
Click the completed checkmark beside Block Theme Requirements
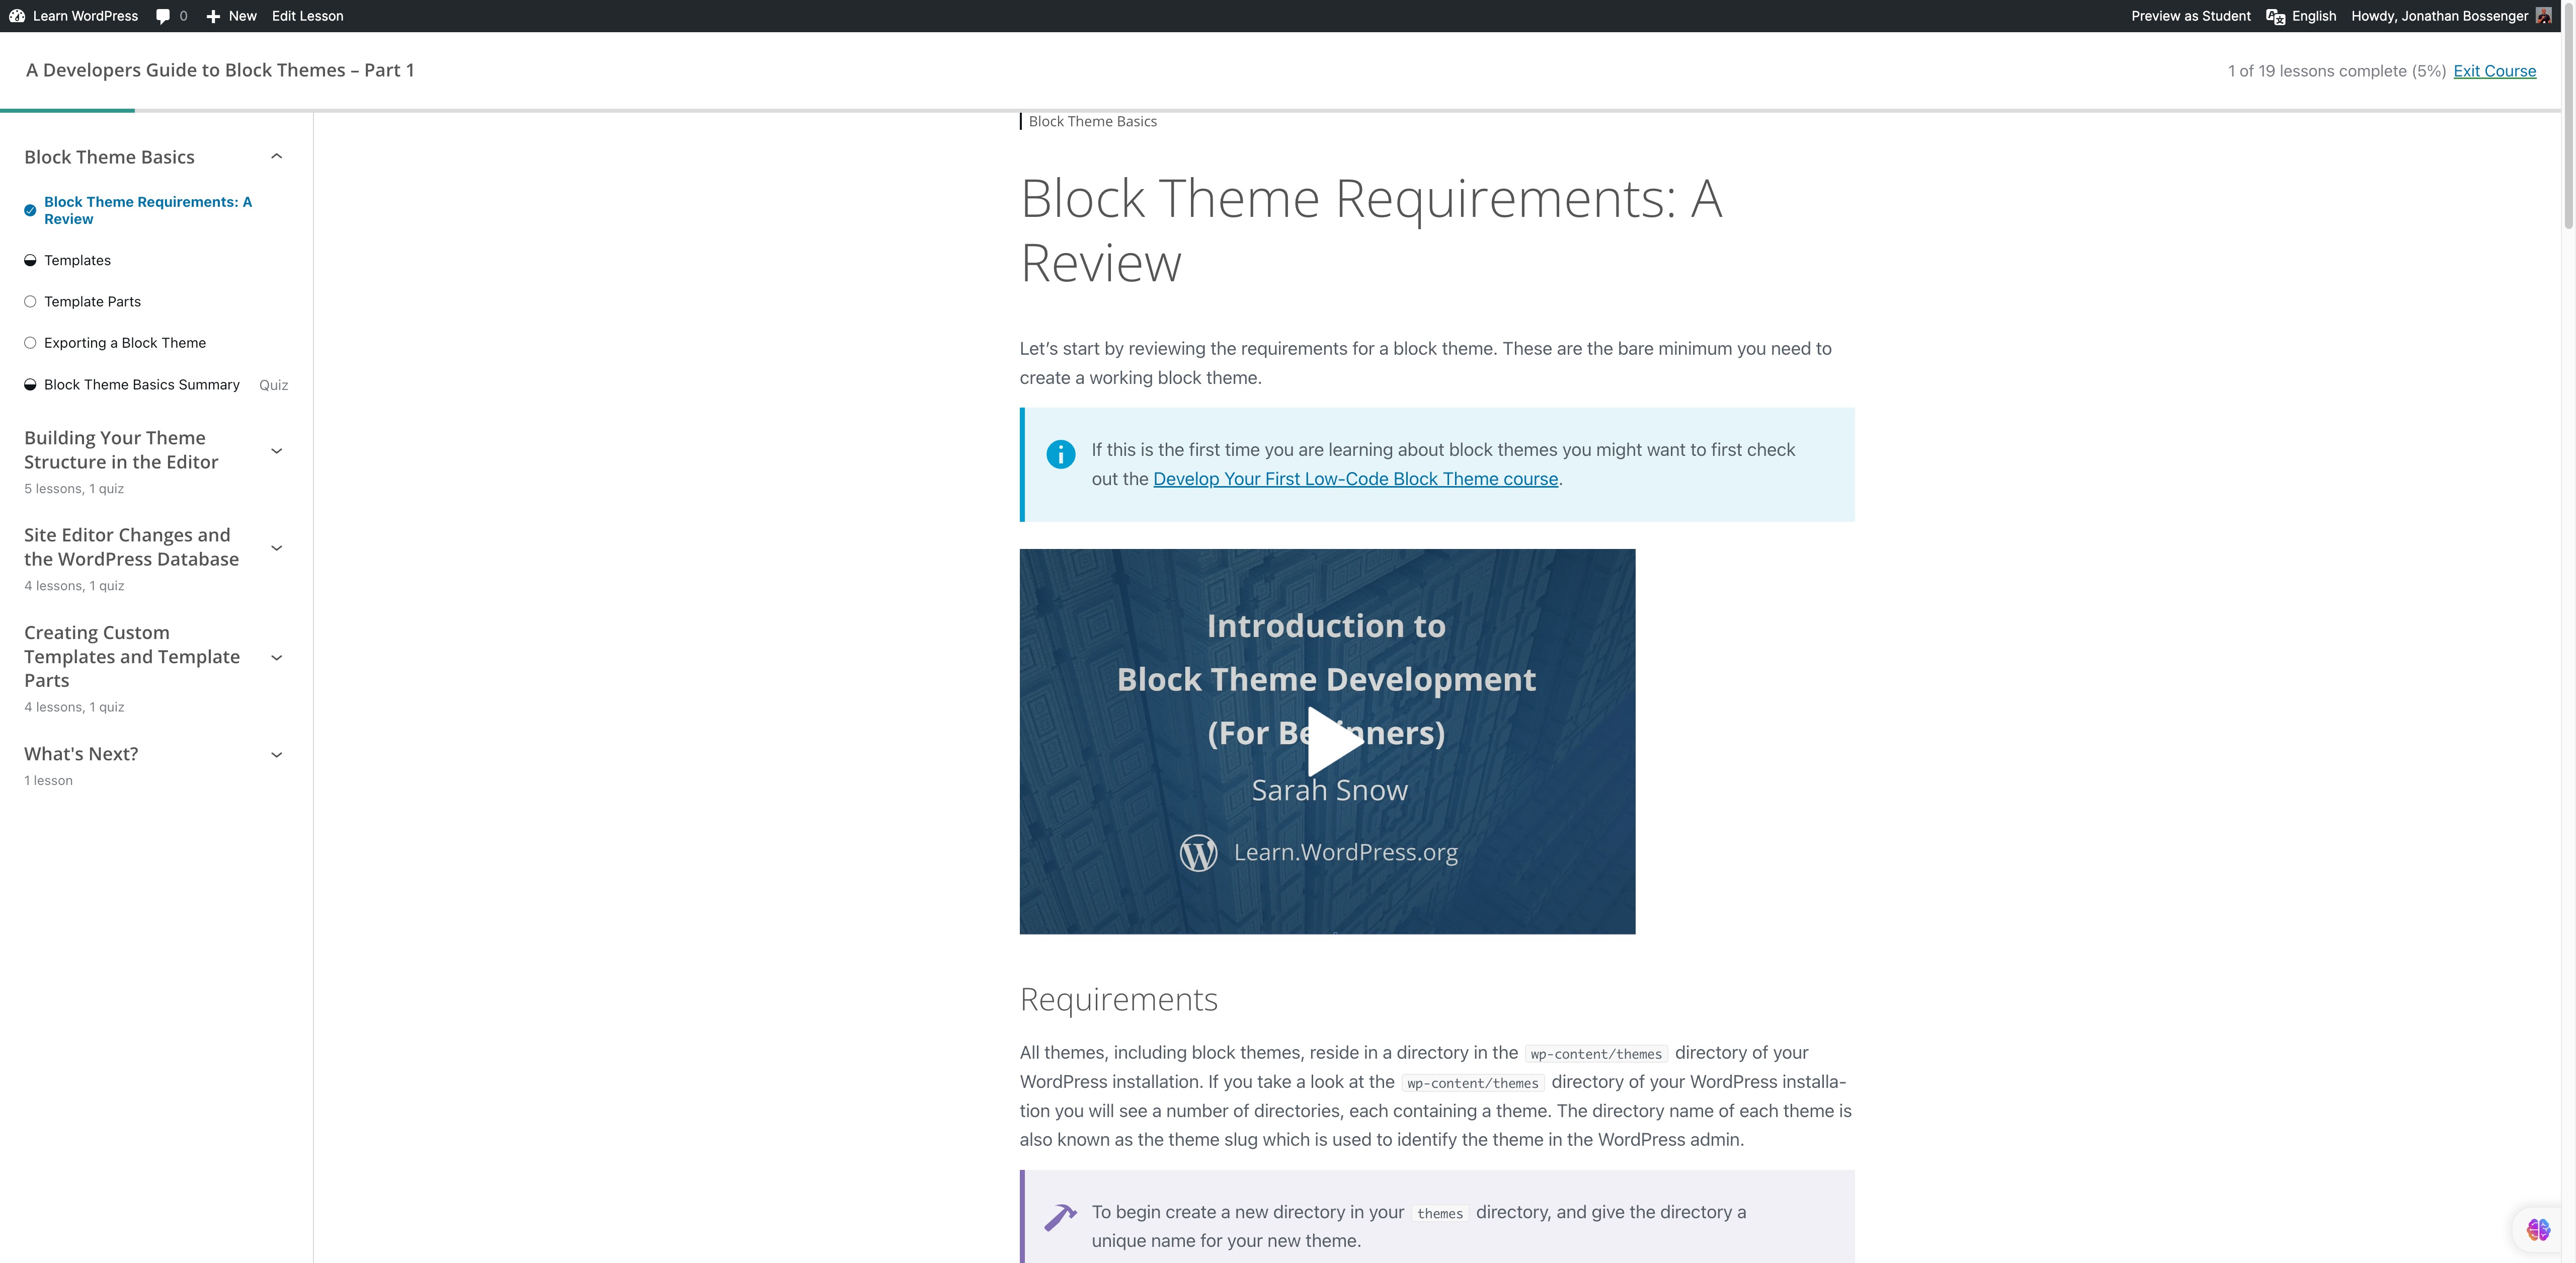click(x=30, y=210)
